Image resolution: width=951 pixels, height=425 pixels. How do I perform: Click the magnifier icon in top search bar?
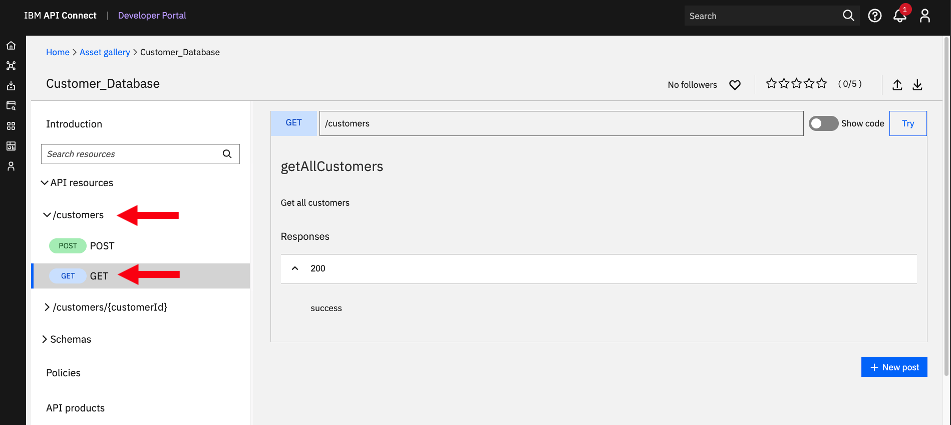click(x=849, y=16)
